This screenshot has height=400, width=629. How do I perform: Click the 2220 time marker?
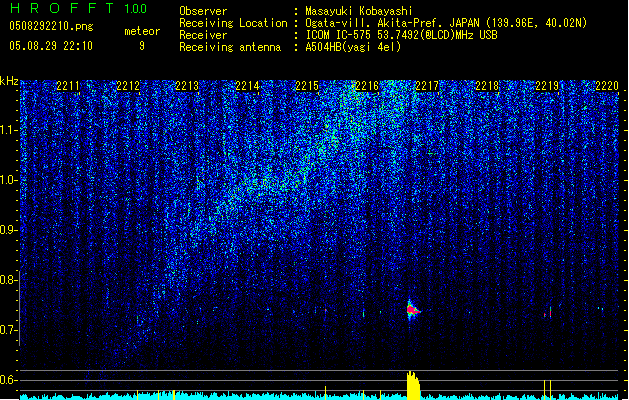[607, 86]
